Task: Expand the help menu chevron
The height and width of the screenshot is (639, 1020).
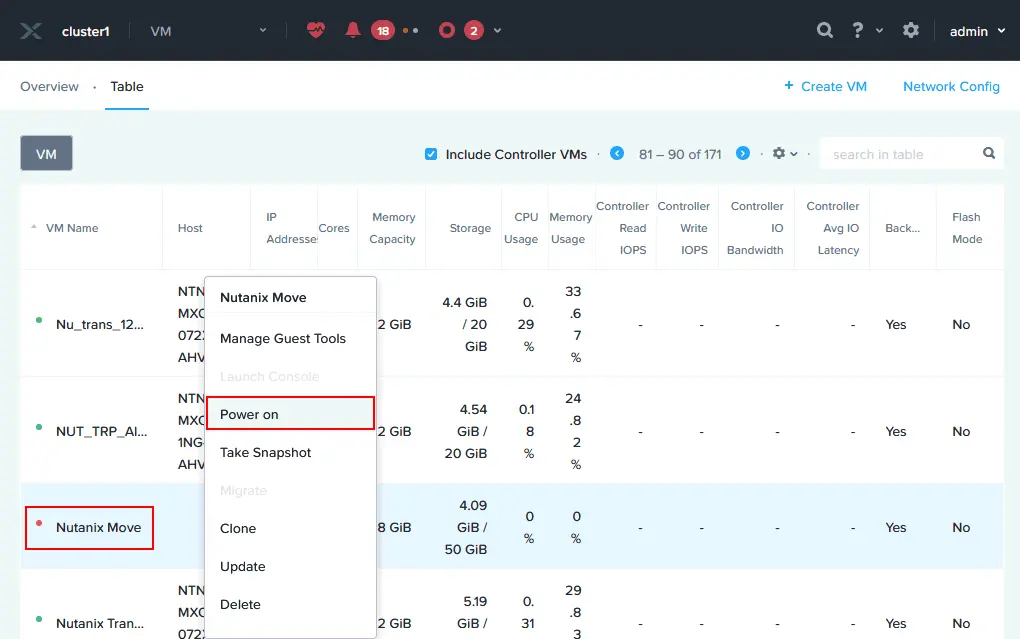Action: coord(879,31)
